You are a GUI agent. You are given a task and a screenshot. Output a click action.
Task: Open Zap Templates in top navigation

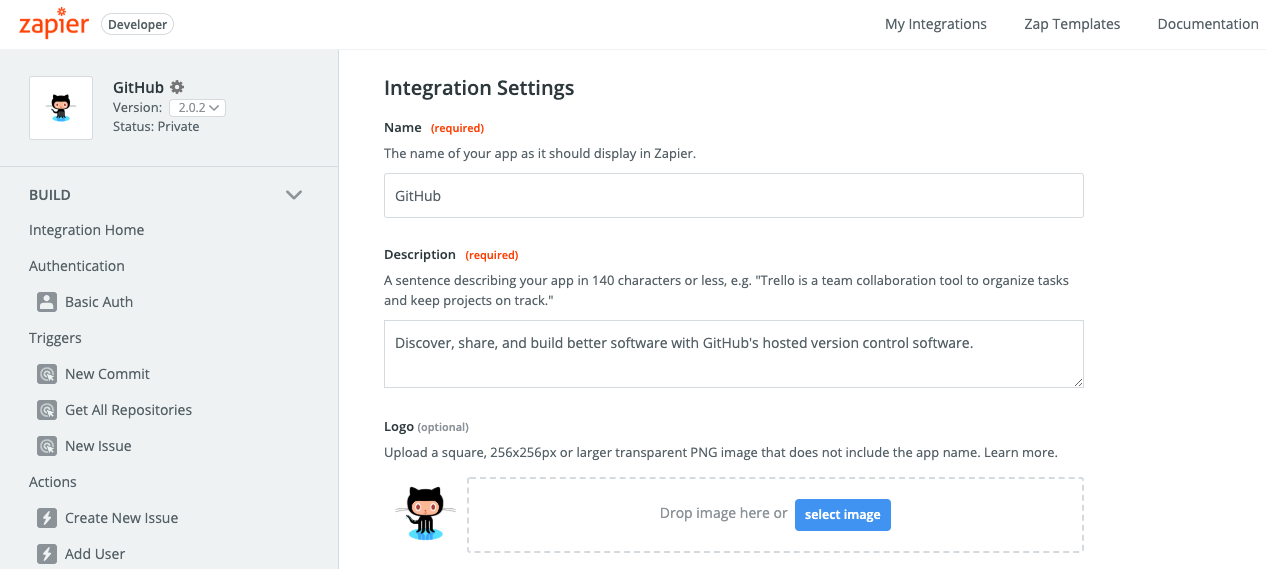pos(1072,24)
